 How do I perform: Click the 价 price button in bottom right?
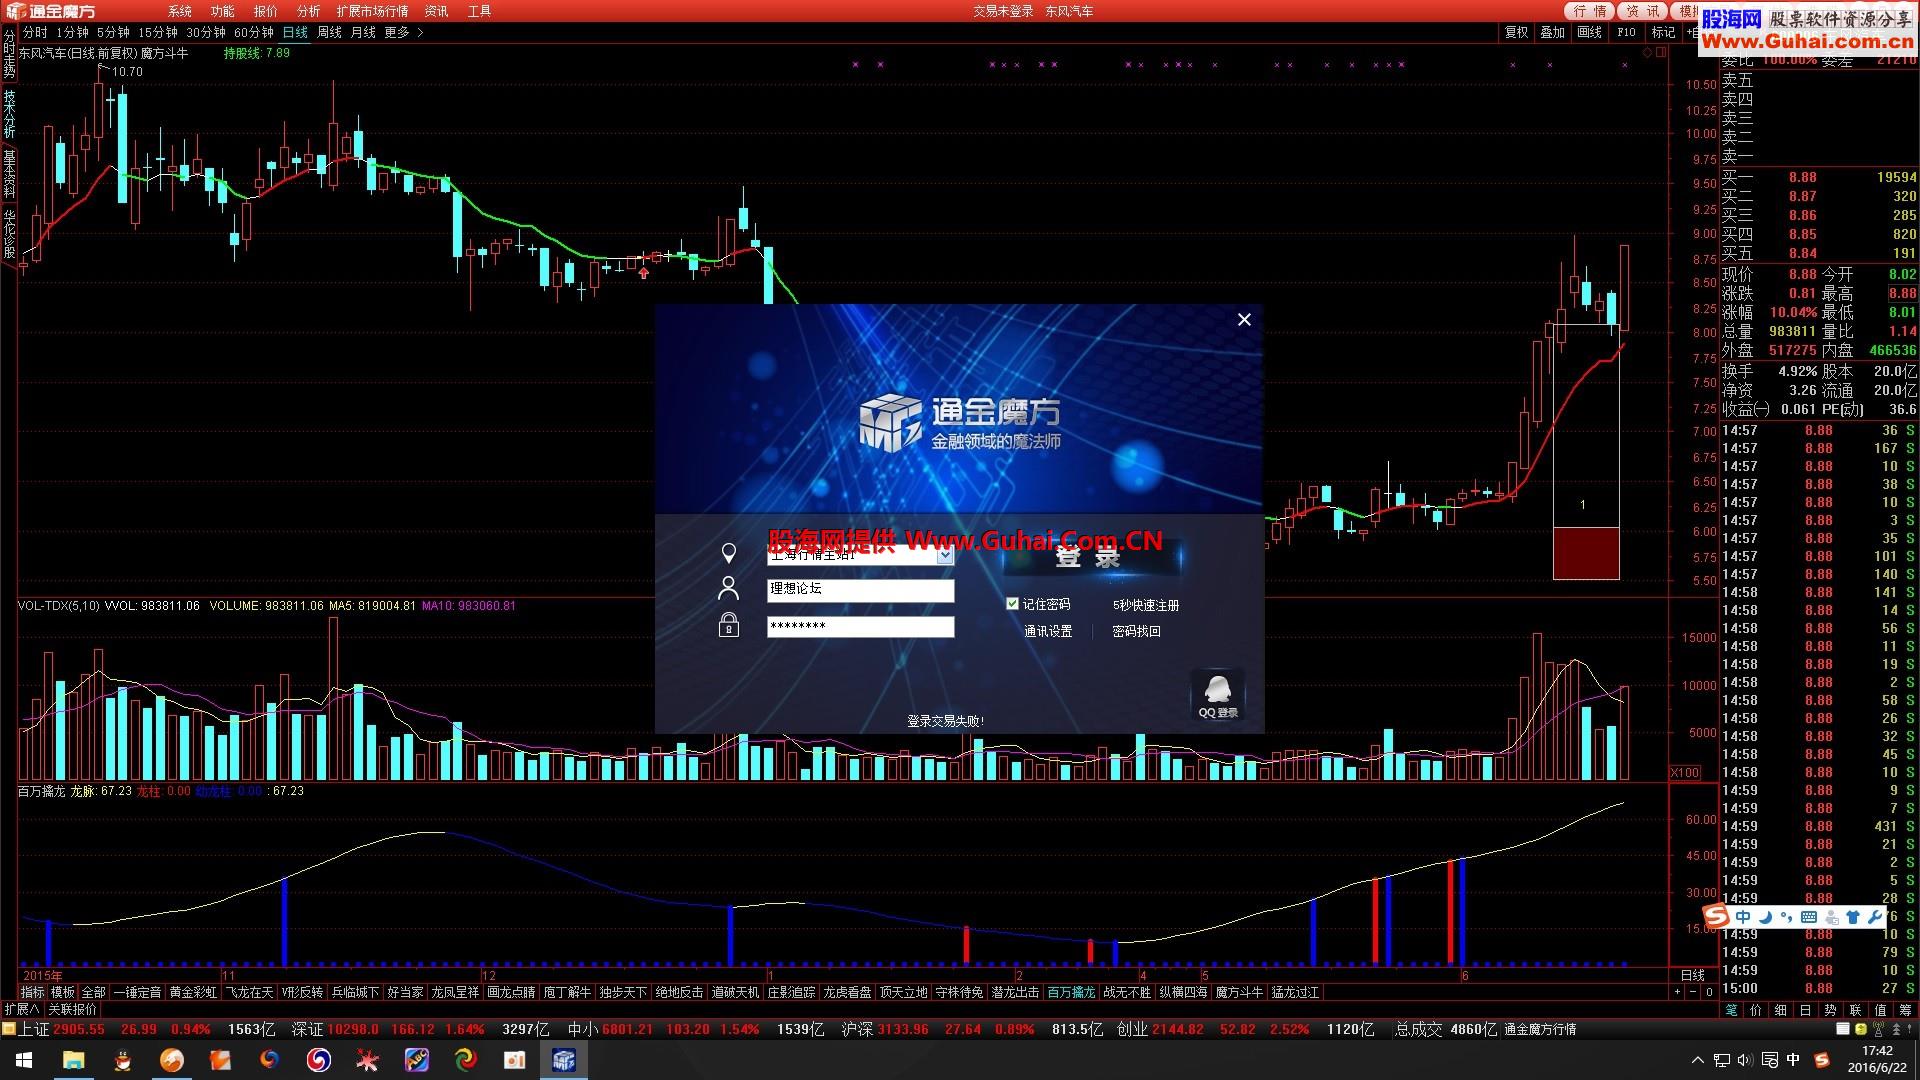[x=1756, y=1010]
